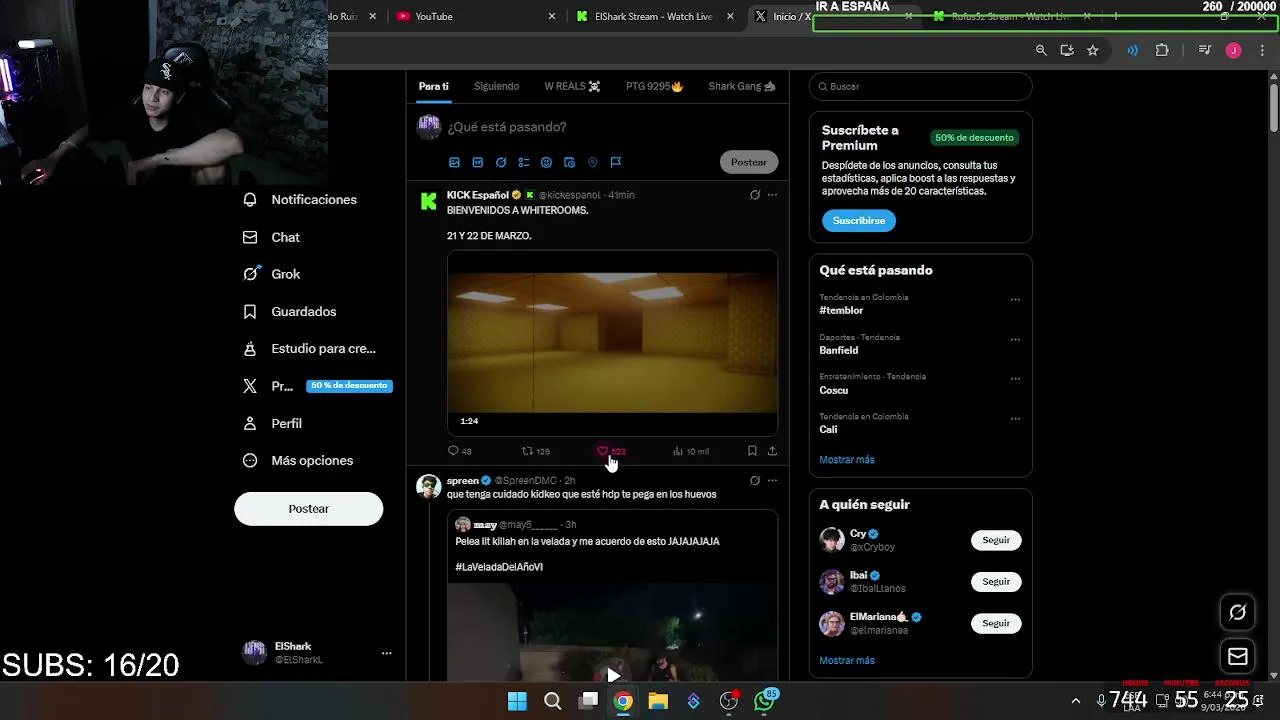Follow Ibai with Seguir button

click(x=996, y=582)
